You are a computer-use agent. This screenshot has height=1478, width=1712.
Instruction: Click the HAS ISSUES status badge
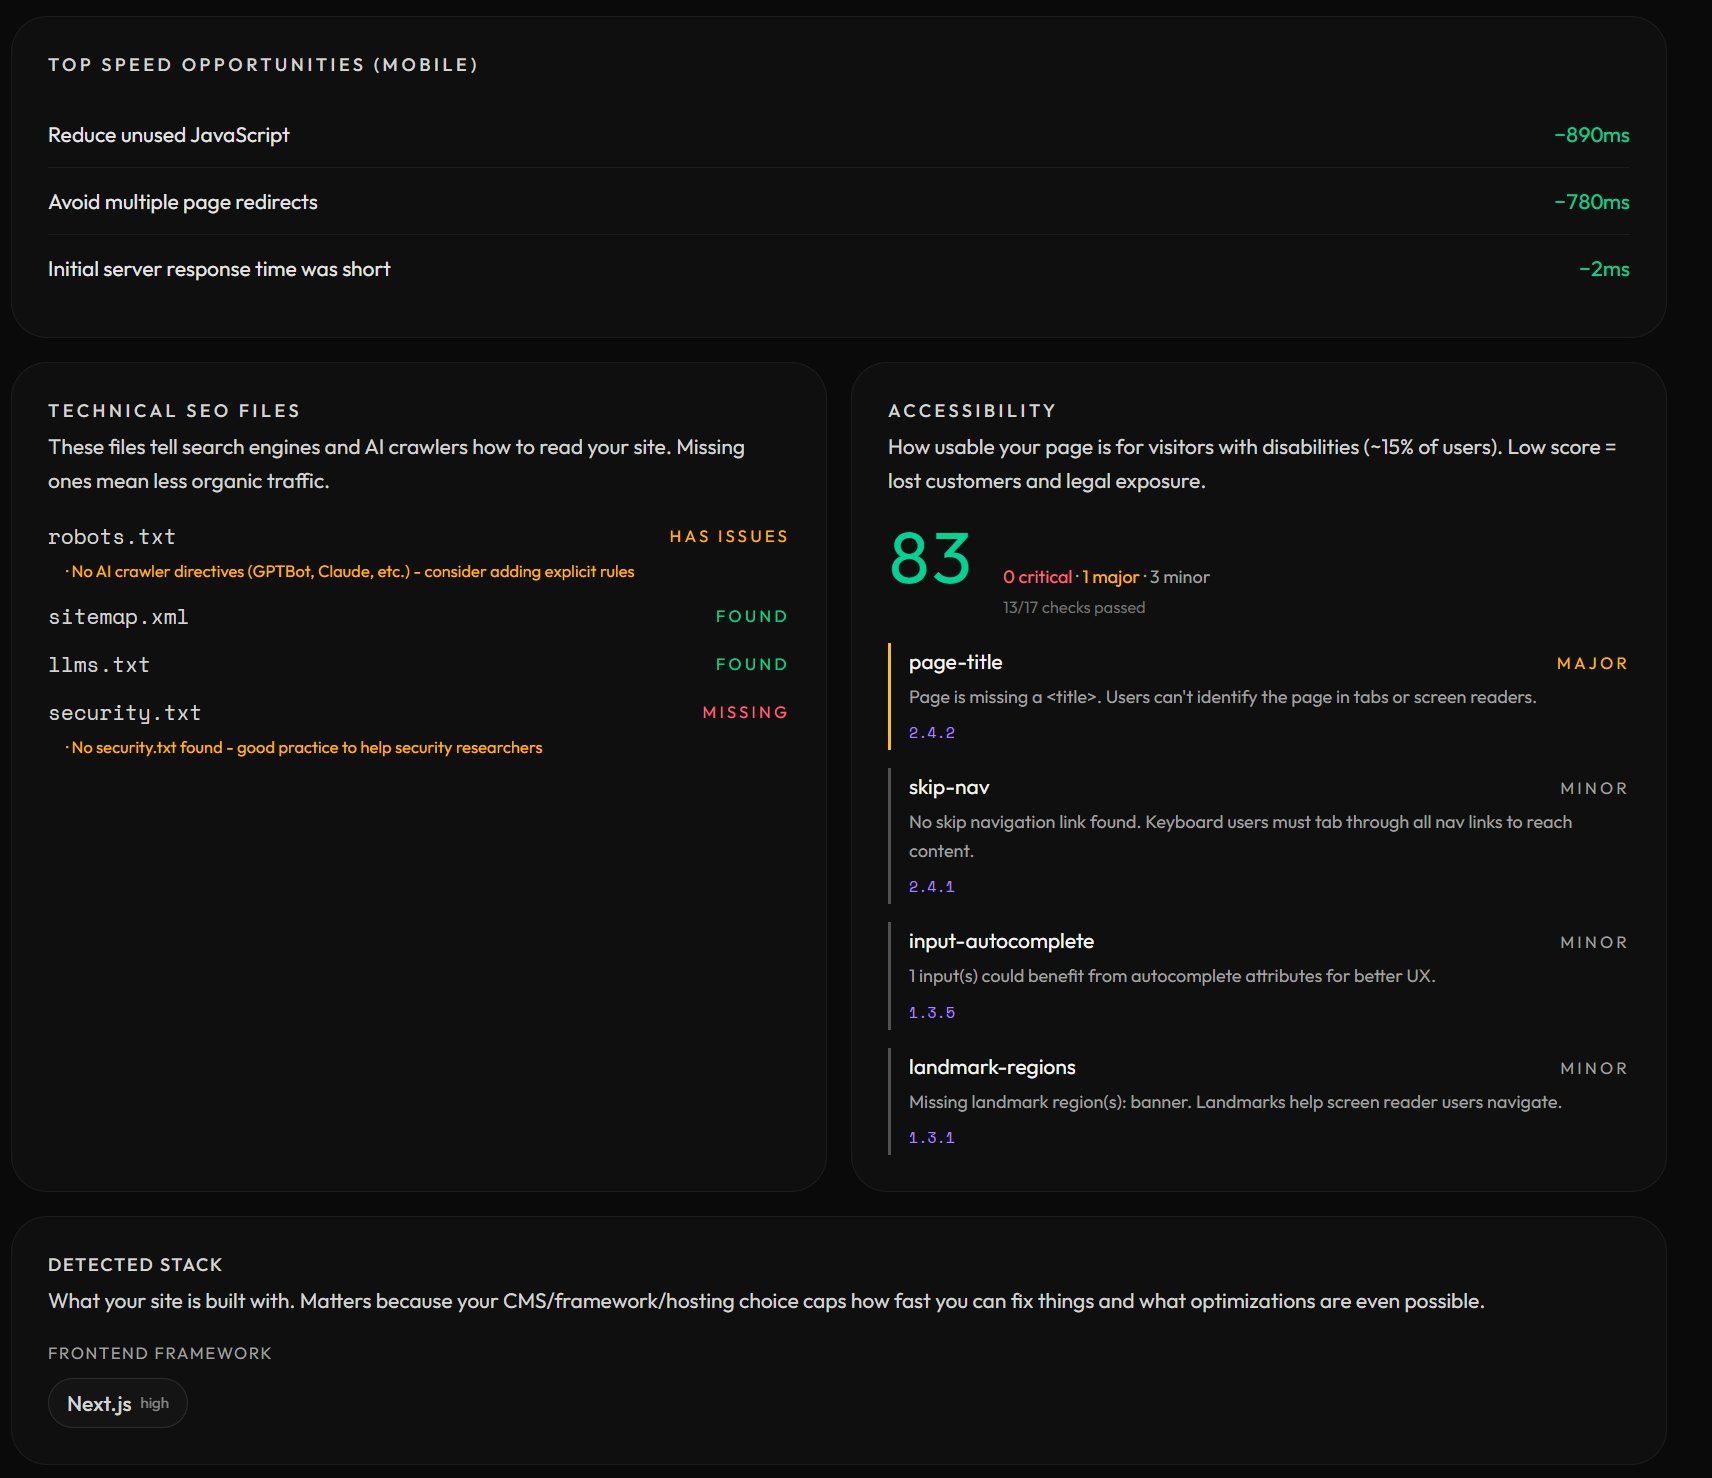tap(728, 537)
